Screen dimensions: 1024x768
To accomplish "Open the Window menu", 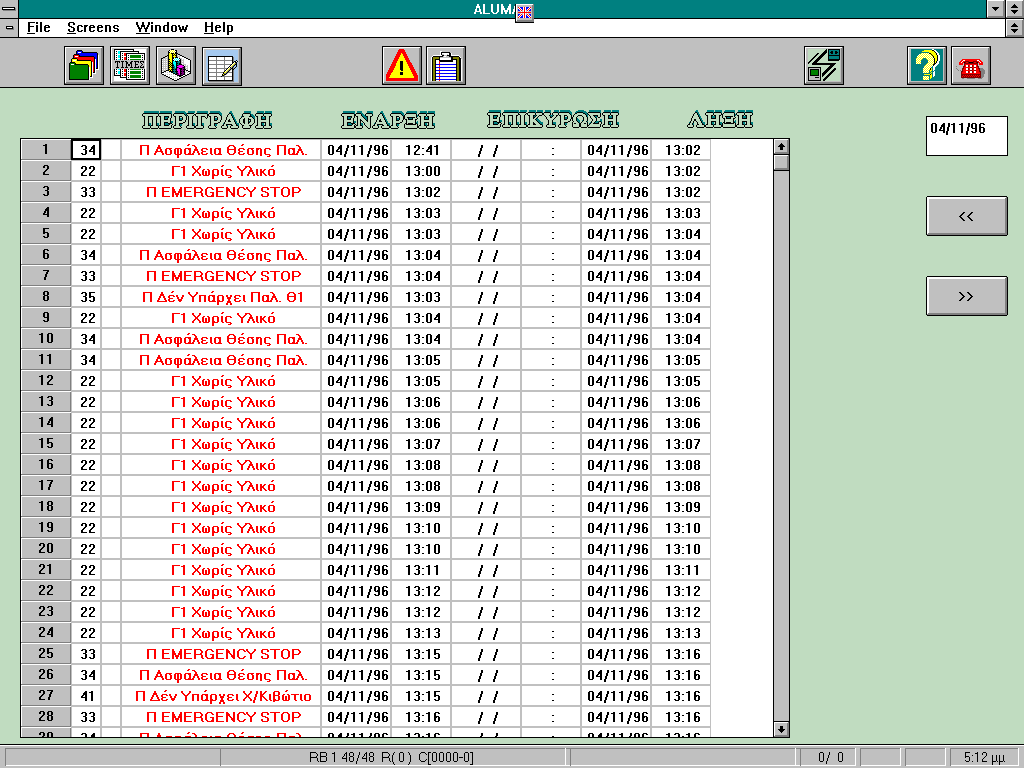I will (x=161, y=28).
